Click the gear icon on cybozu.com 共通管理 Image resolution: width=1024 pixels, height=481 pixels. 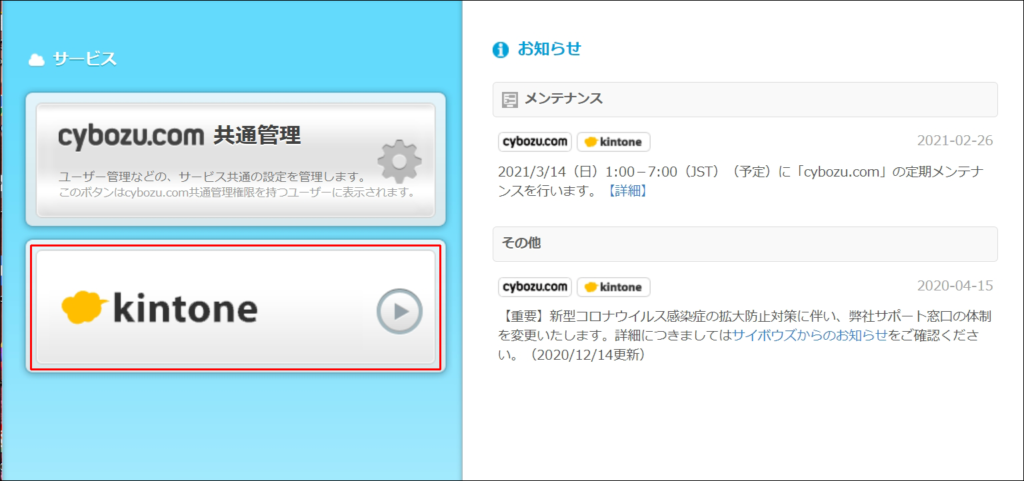(x=399, y=161)
